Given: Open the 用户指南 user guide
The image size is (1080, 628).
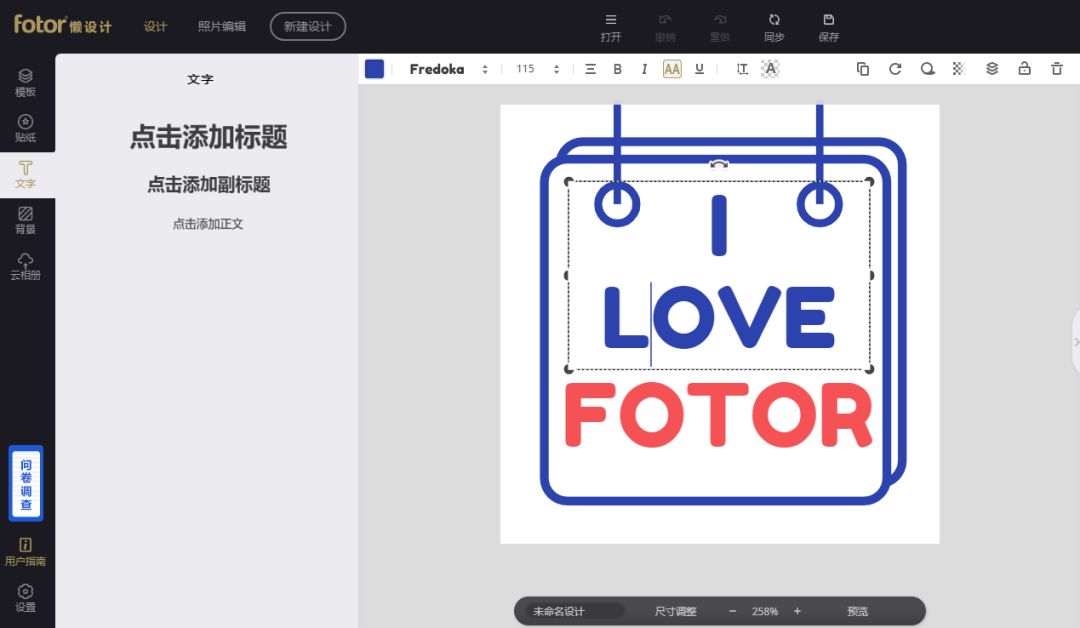Looking at the screenshot, I should (25, 552).
